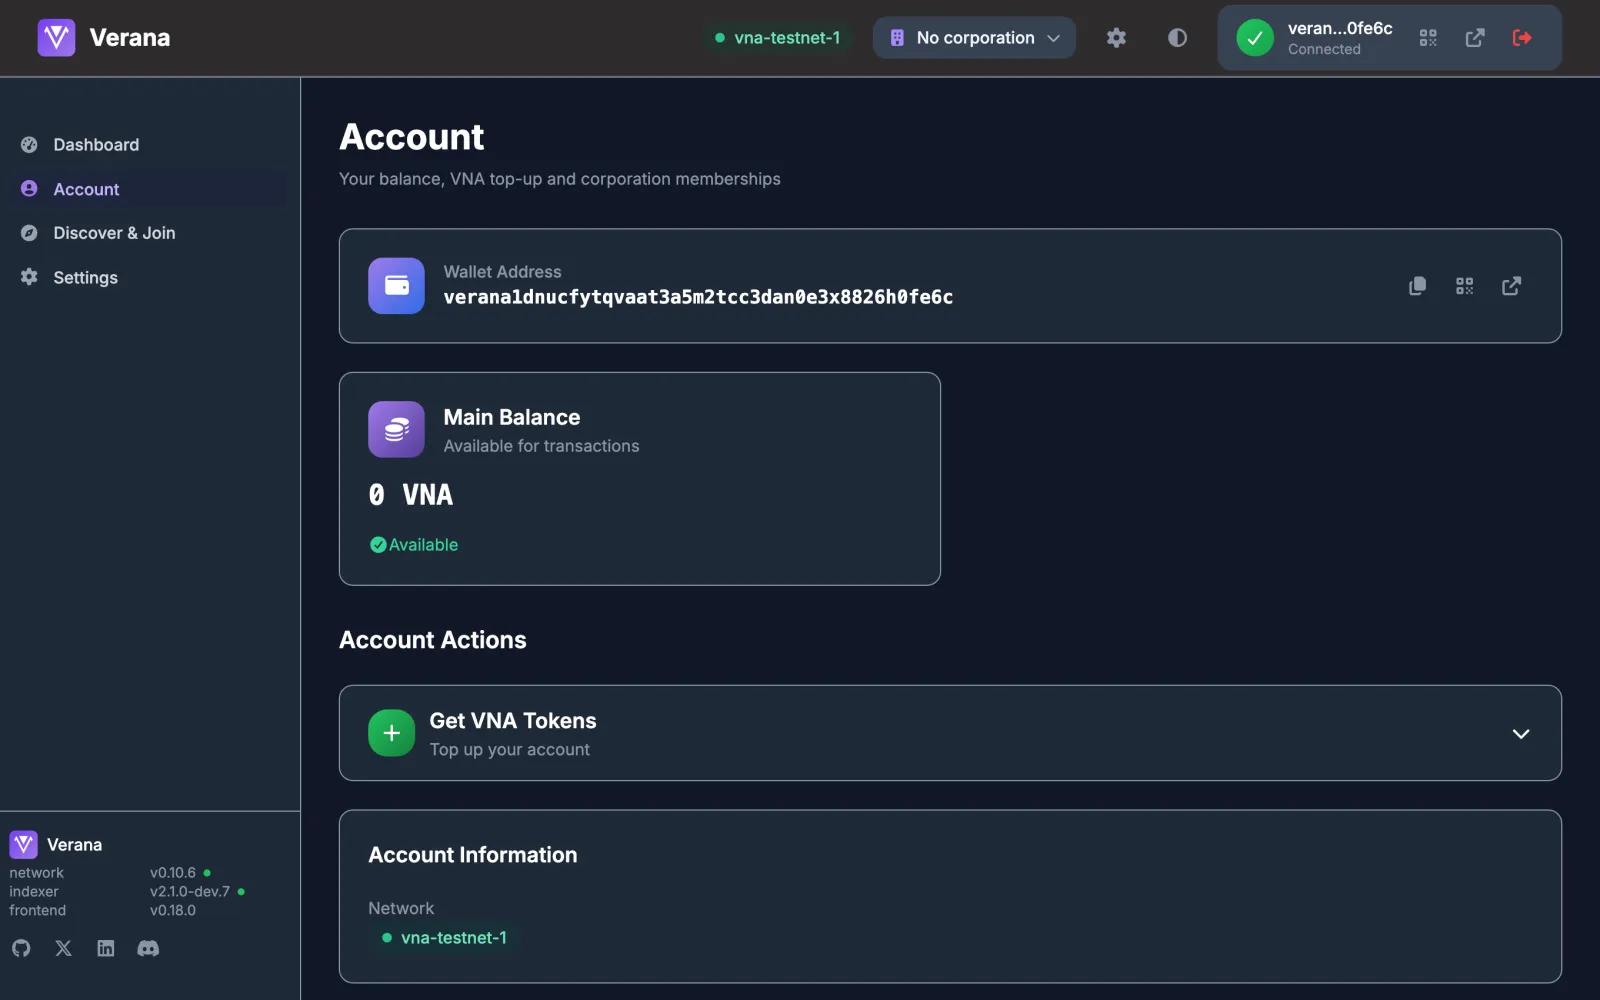
Task: Open wallet in explorer from header
Action: (x=1475, y=38)
